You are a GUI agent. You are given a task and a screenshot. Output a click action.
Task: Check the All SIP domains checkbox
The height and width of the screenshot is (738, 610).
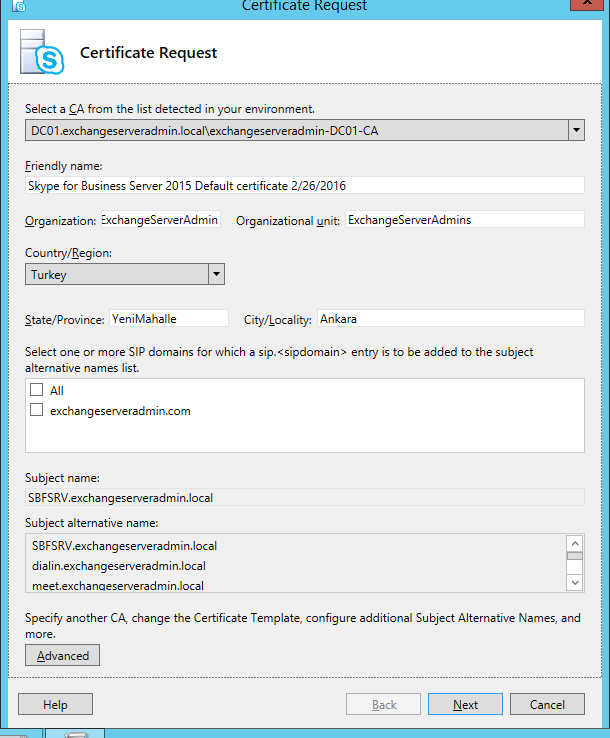36,390
